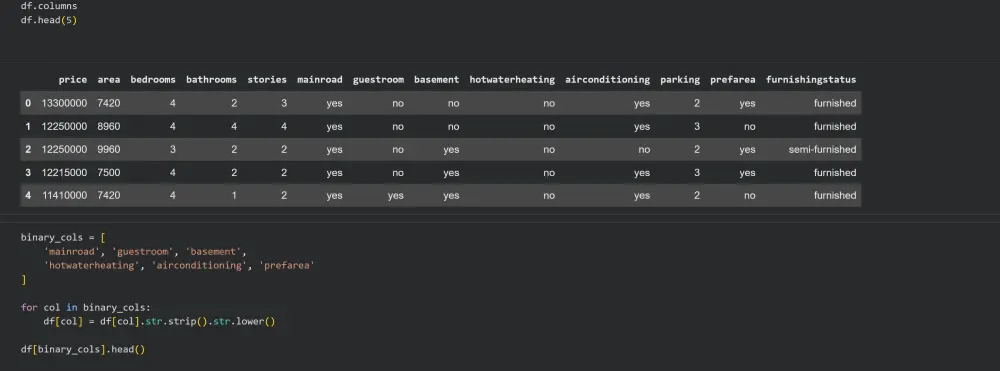This screenshot has width=1000, height=371.
Task: Click the 'guestroom' column header
Action: coord(378,80)
